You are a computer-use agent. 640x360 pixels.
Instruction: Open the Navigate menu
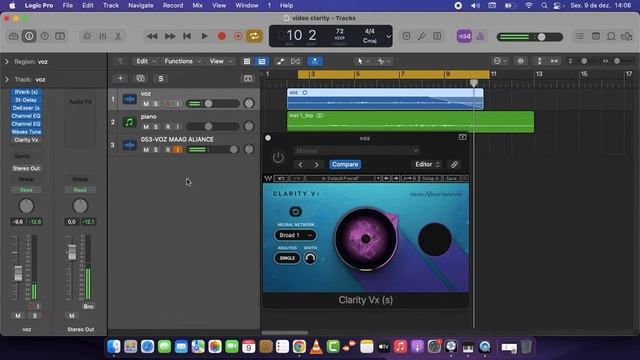[141, 5]
